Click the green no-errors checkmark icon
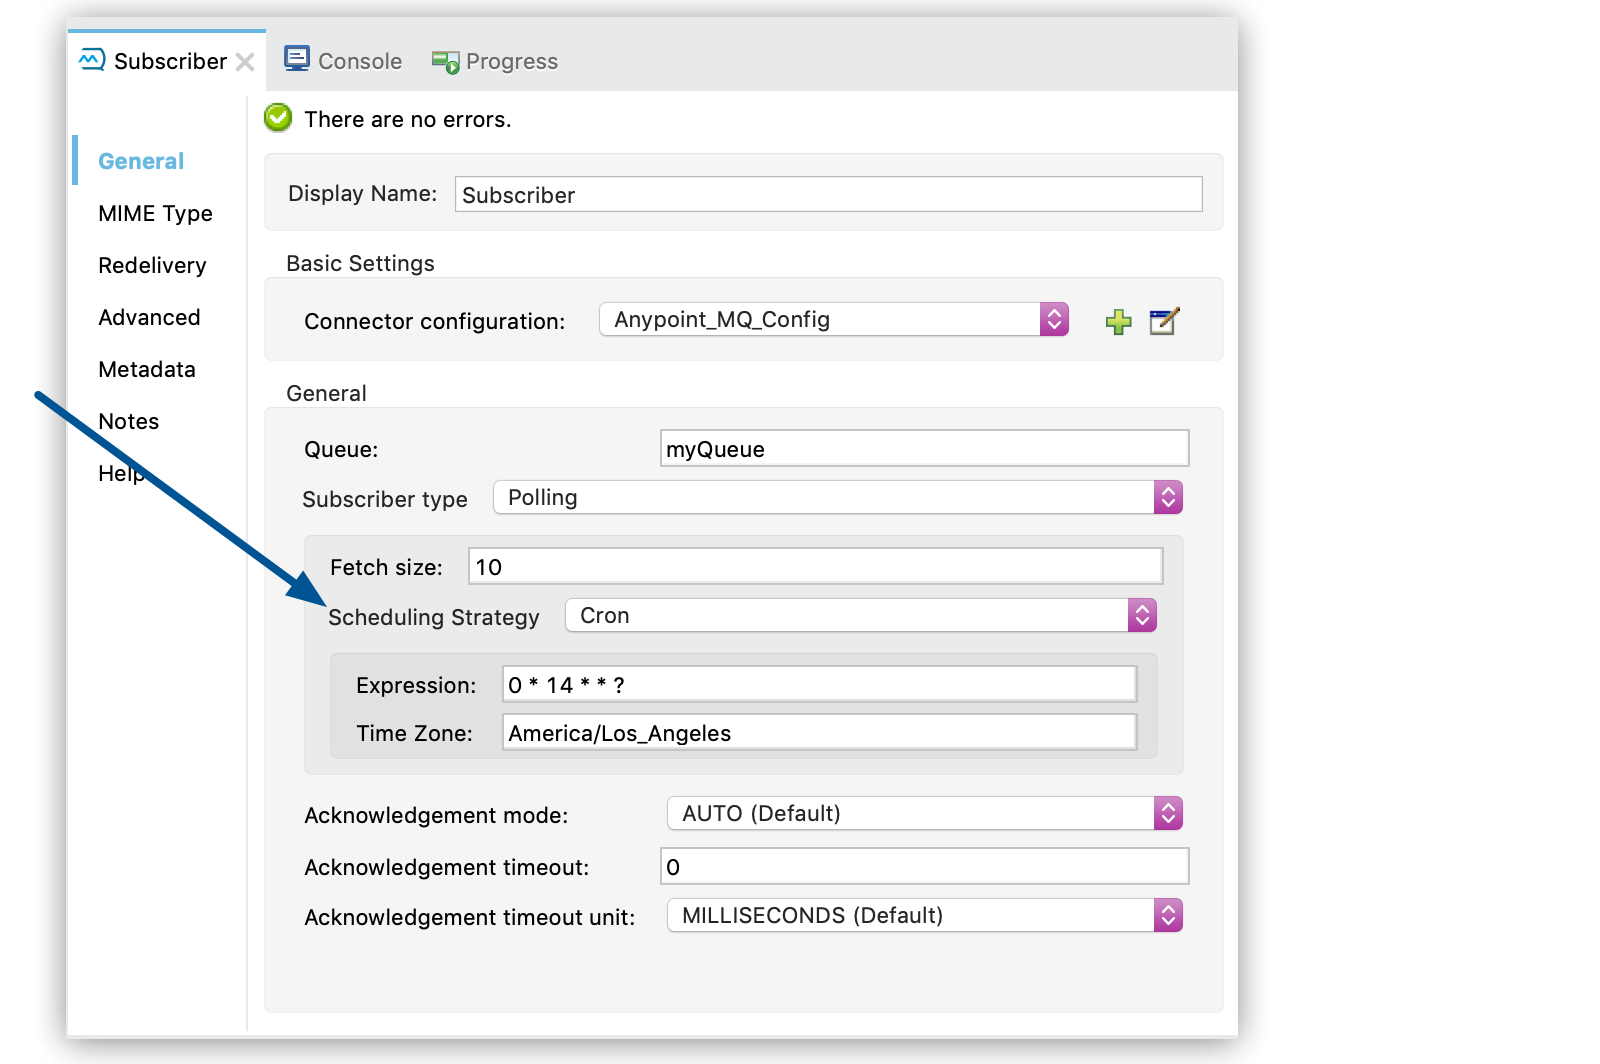 [277, 118]
